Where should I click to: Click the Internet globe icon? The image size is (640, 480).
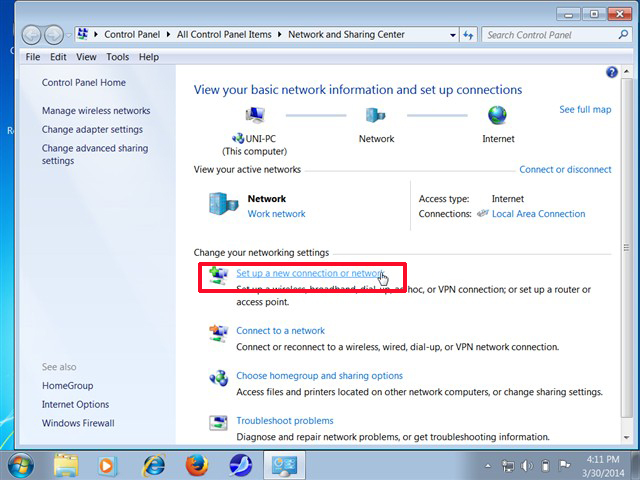(x=497, y=115)
